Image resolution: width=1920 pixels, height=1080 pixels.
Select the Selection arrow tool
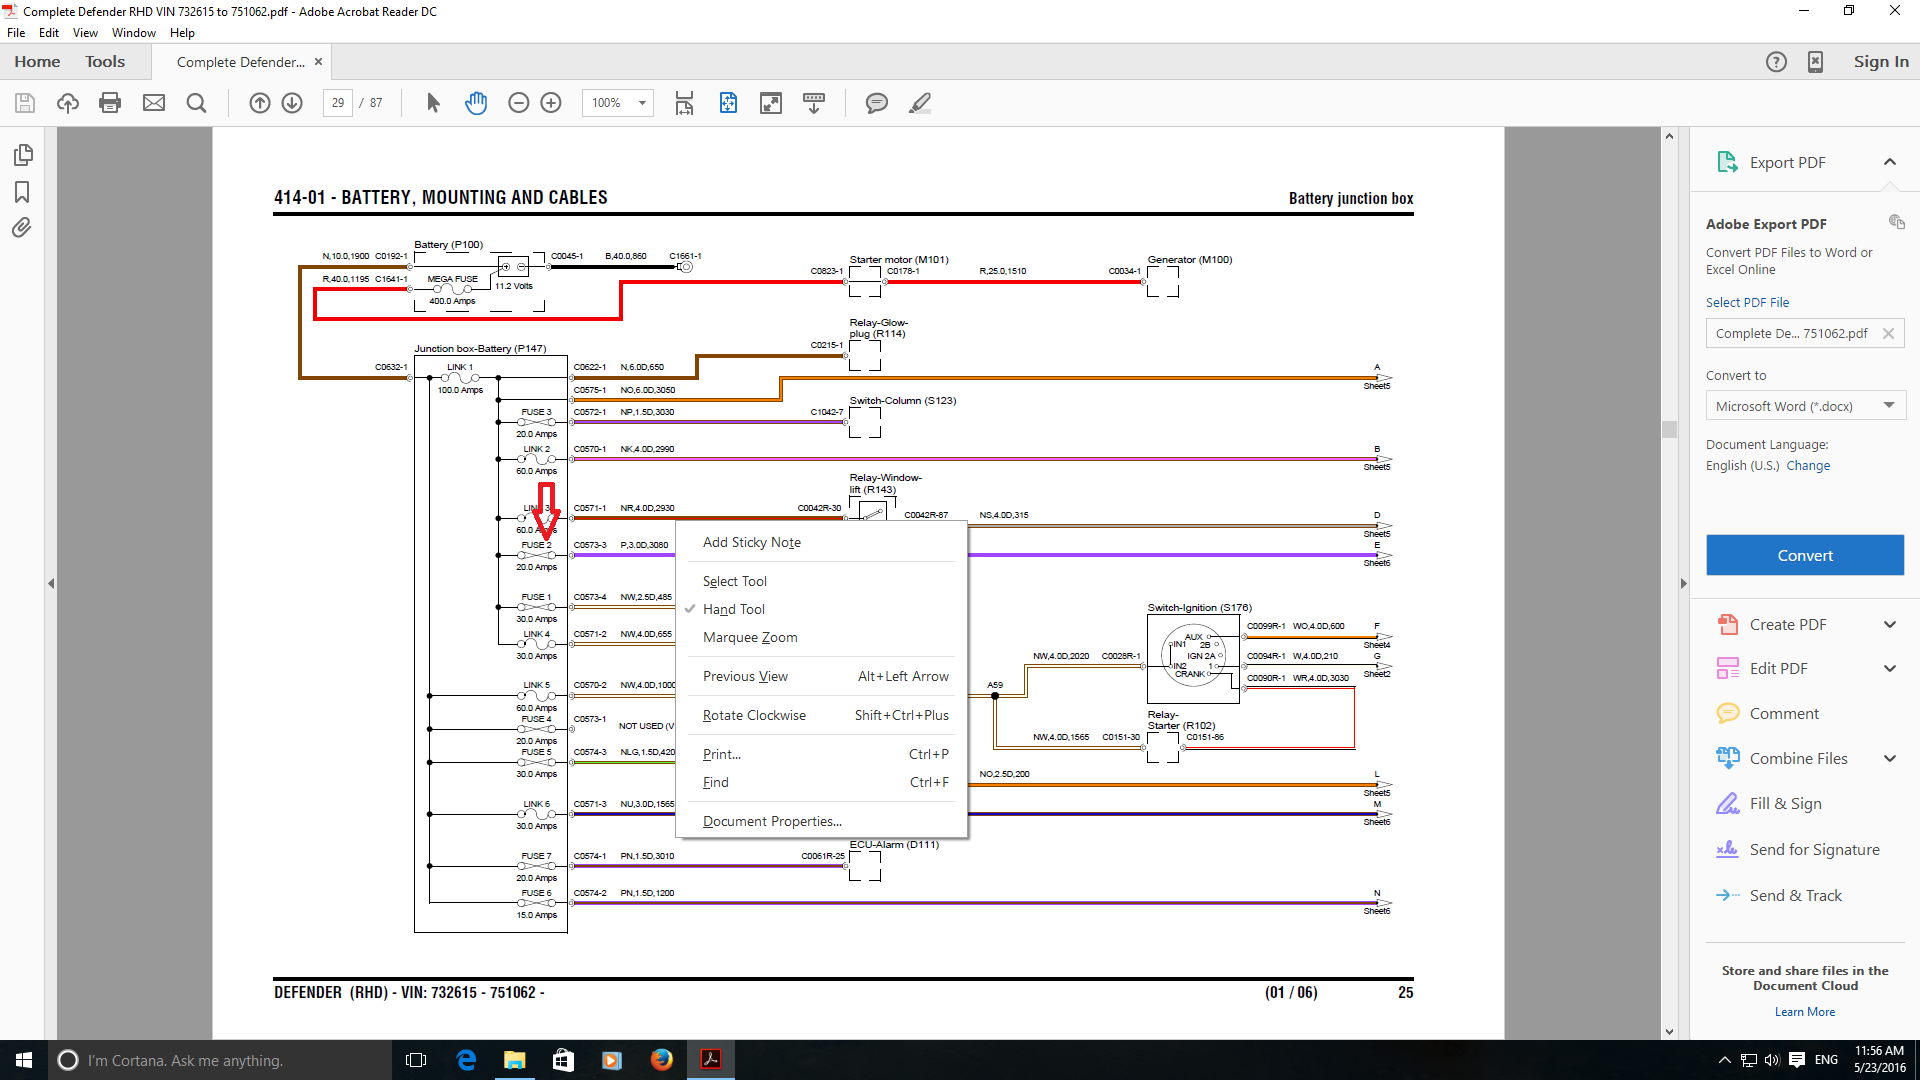(x=433, y=103)
